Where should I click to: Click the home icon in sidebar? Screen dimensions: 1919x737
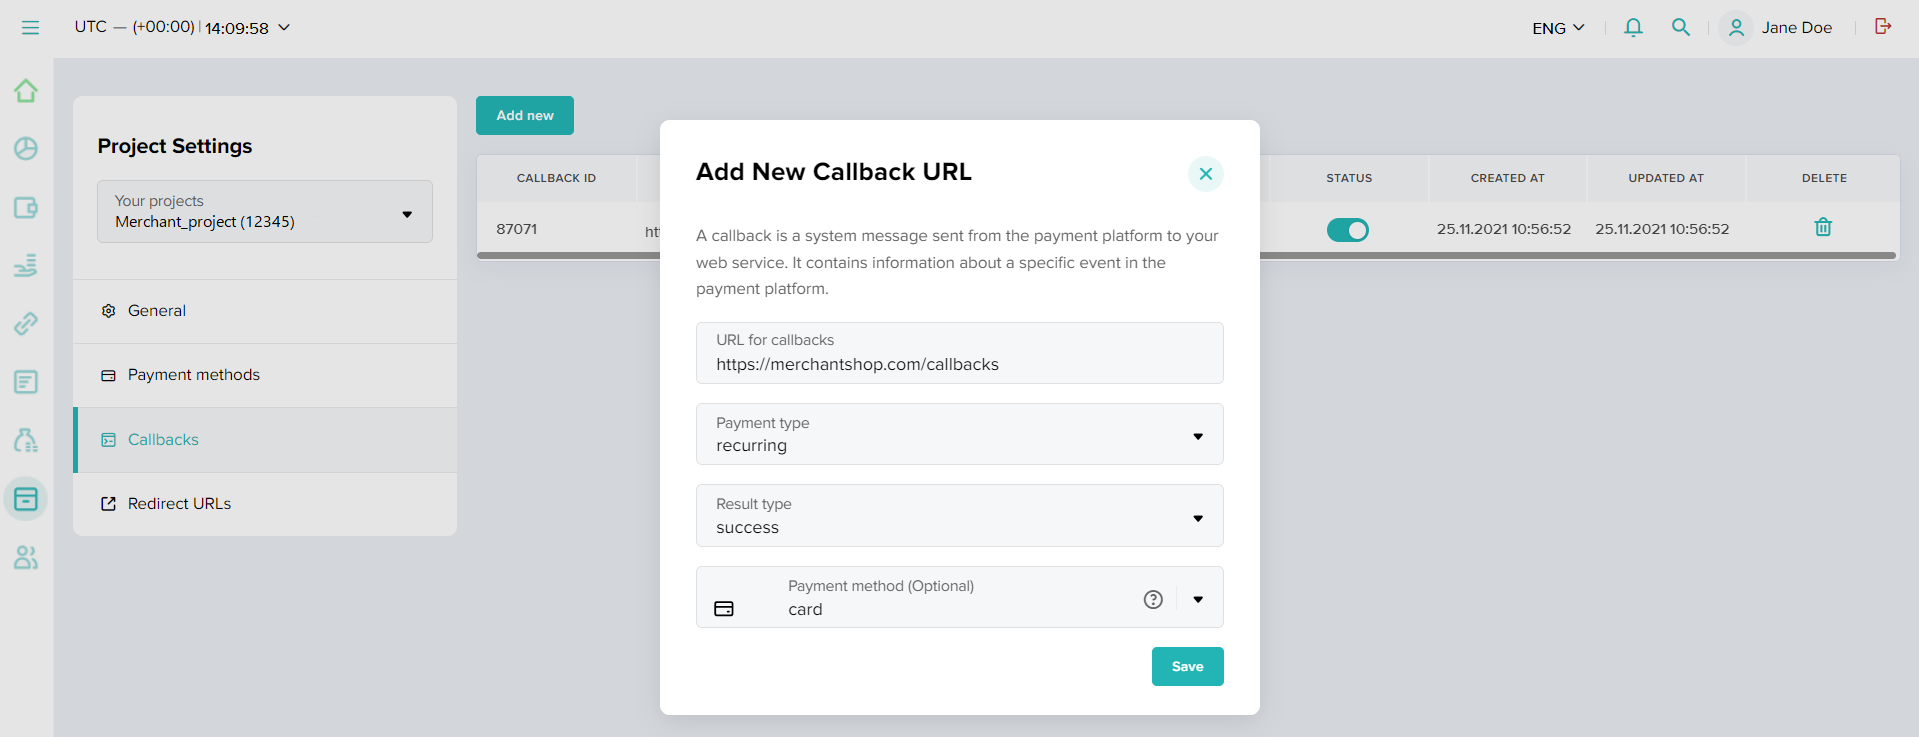[26, 91]
